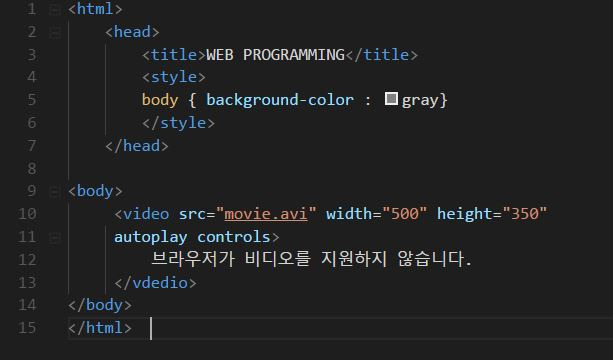Image resolution: width=613 pixels, height=360 pixels.
Task: Click the closing head tag
Action: click(137, 146)
